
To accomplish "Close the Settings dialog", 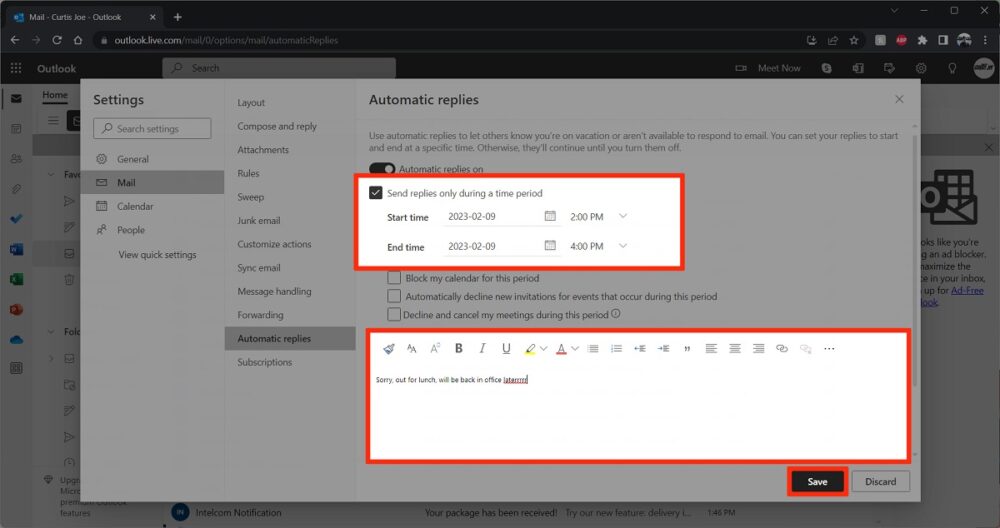I will click(x=899, y=99).
